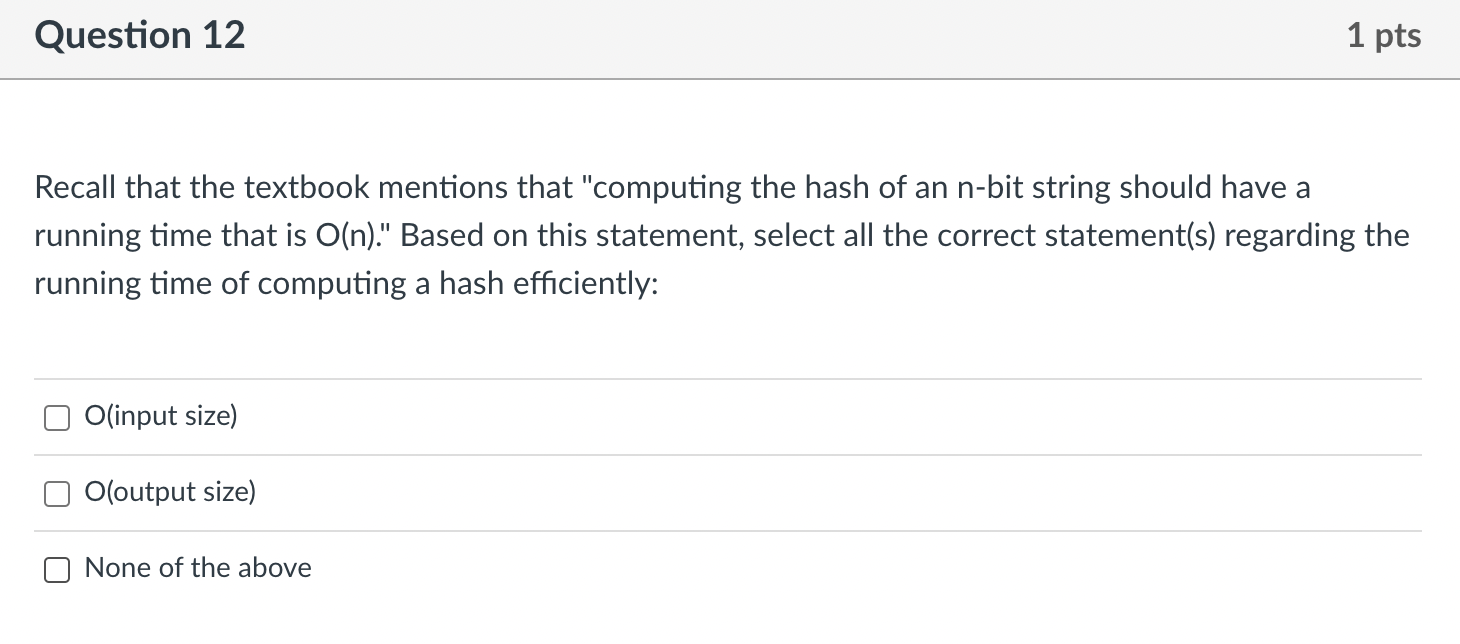Click the O(output size) answer label text
Screen dimensions: 1460x644
coord(170,491)
